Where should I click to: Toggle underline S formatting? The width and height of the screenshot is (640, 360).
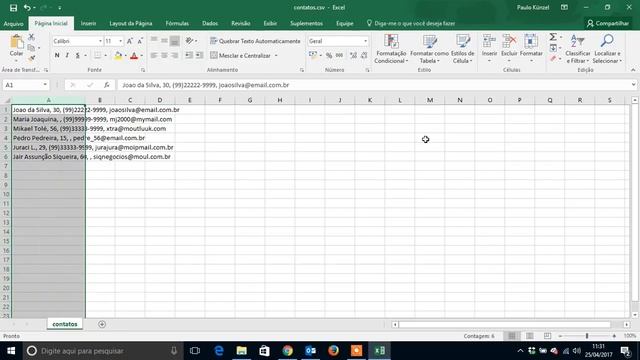[78, 56]
